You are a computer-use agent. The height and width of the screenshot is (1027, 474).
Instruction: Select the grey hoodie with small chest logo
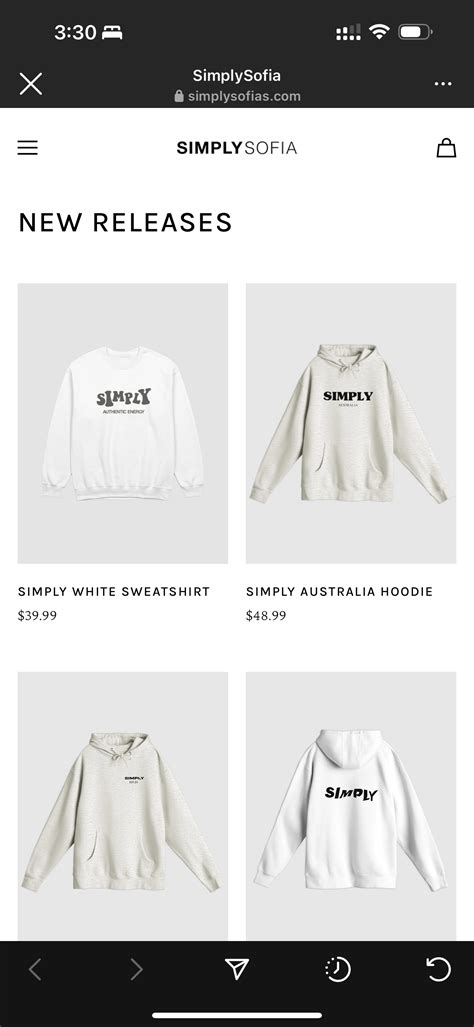[x=122, y=806]
